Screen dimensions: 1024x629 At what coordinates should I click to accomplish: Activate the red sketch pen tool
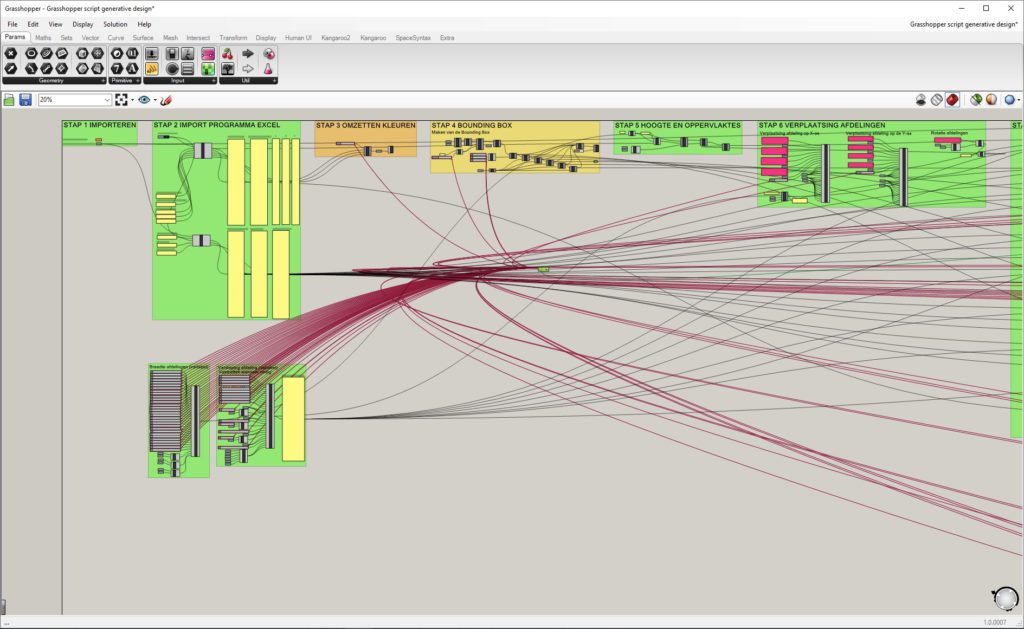coord(166,100)
